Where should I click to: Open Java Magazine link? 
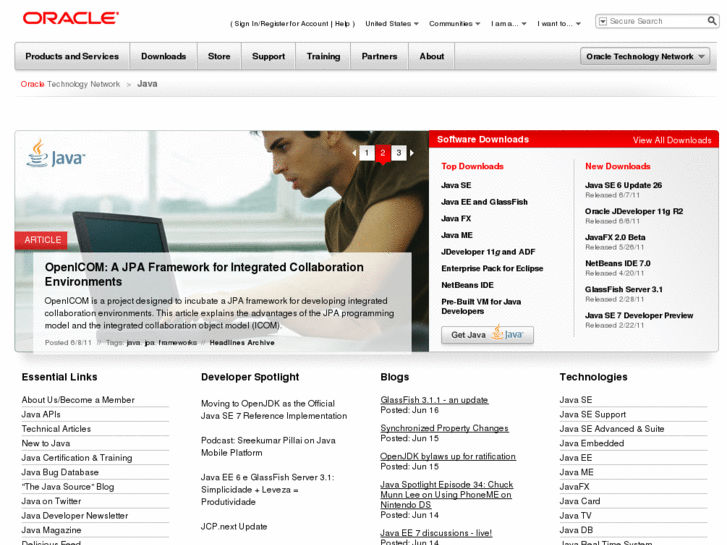tap(51, 530)
